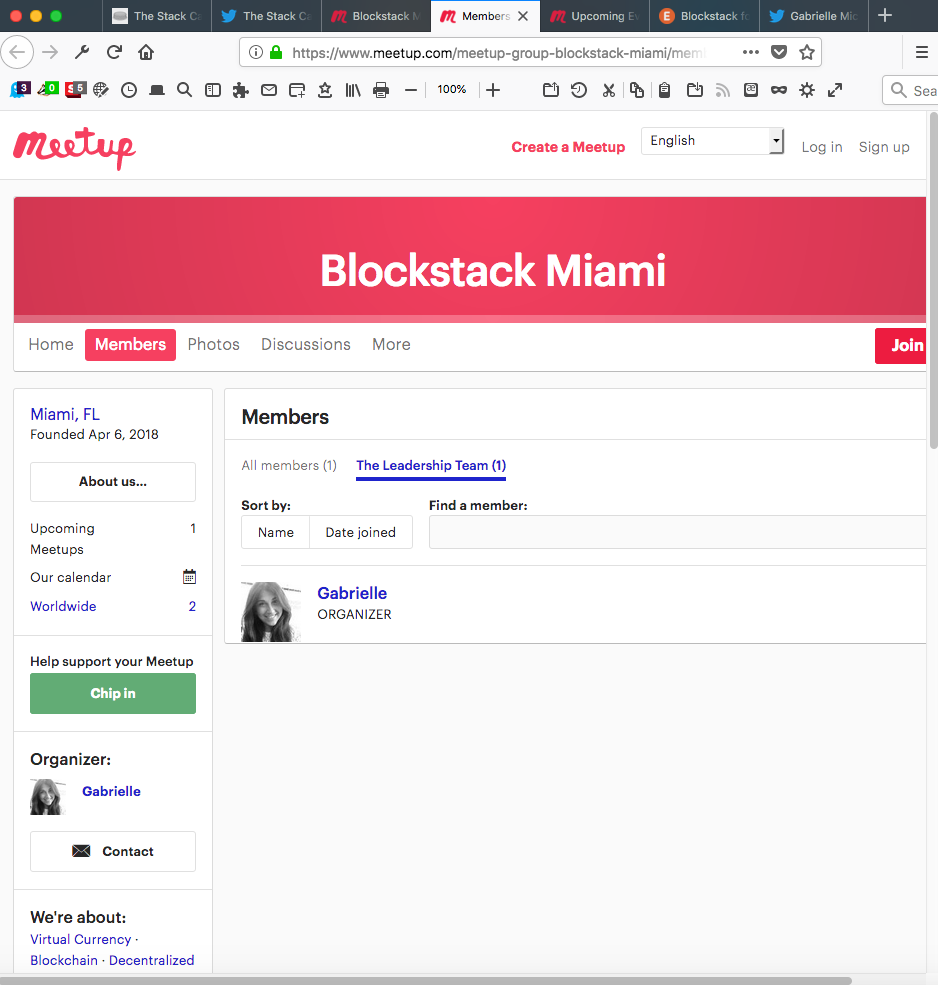Click the green Chip in button
This screenshot has width=938, height=985.
113,694
